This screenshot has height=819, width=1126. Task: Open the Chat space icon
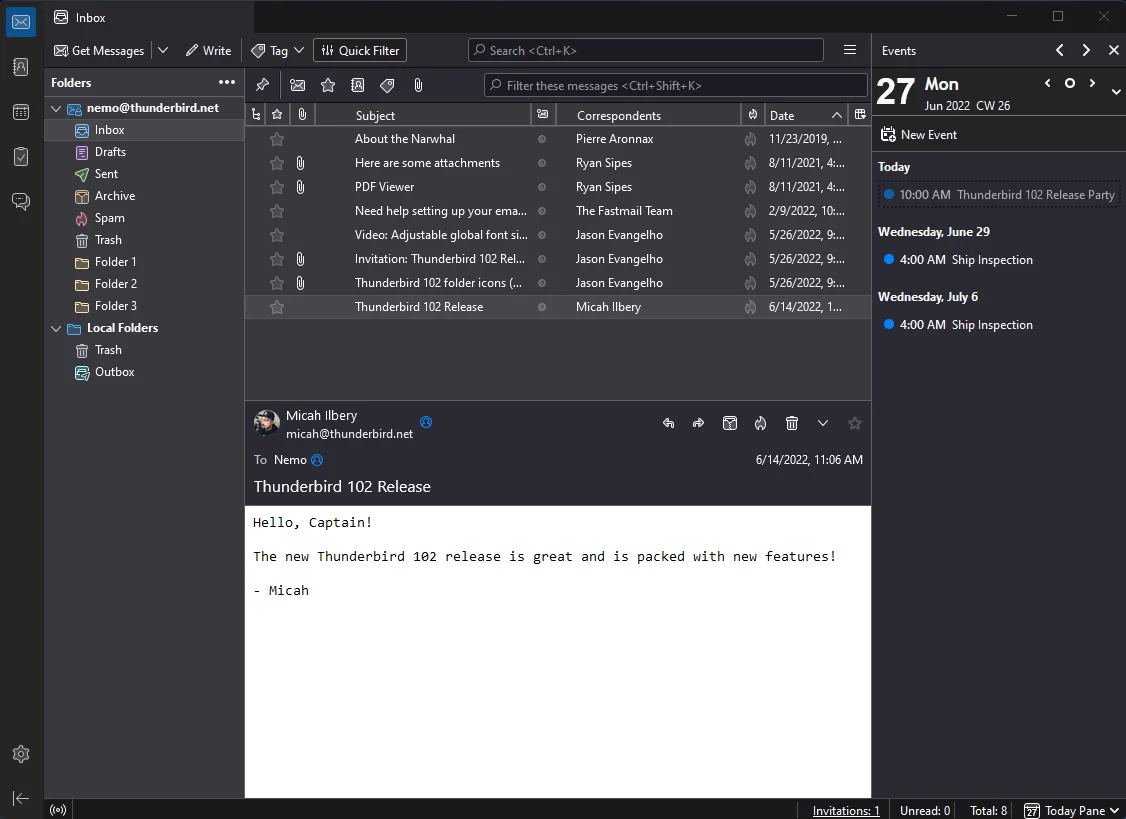pos(21,201)
